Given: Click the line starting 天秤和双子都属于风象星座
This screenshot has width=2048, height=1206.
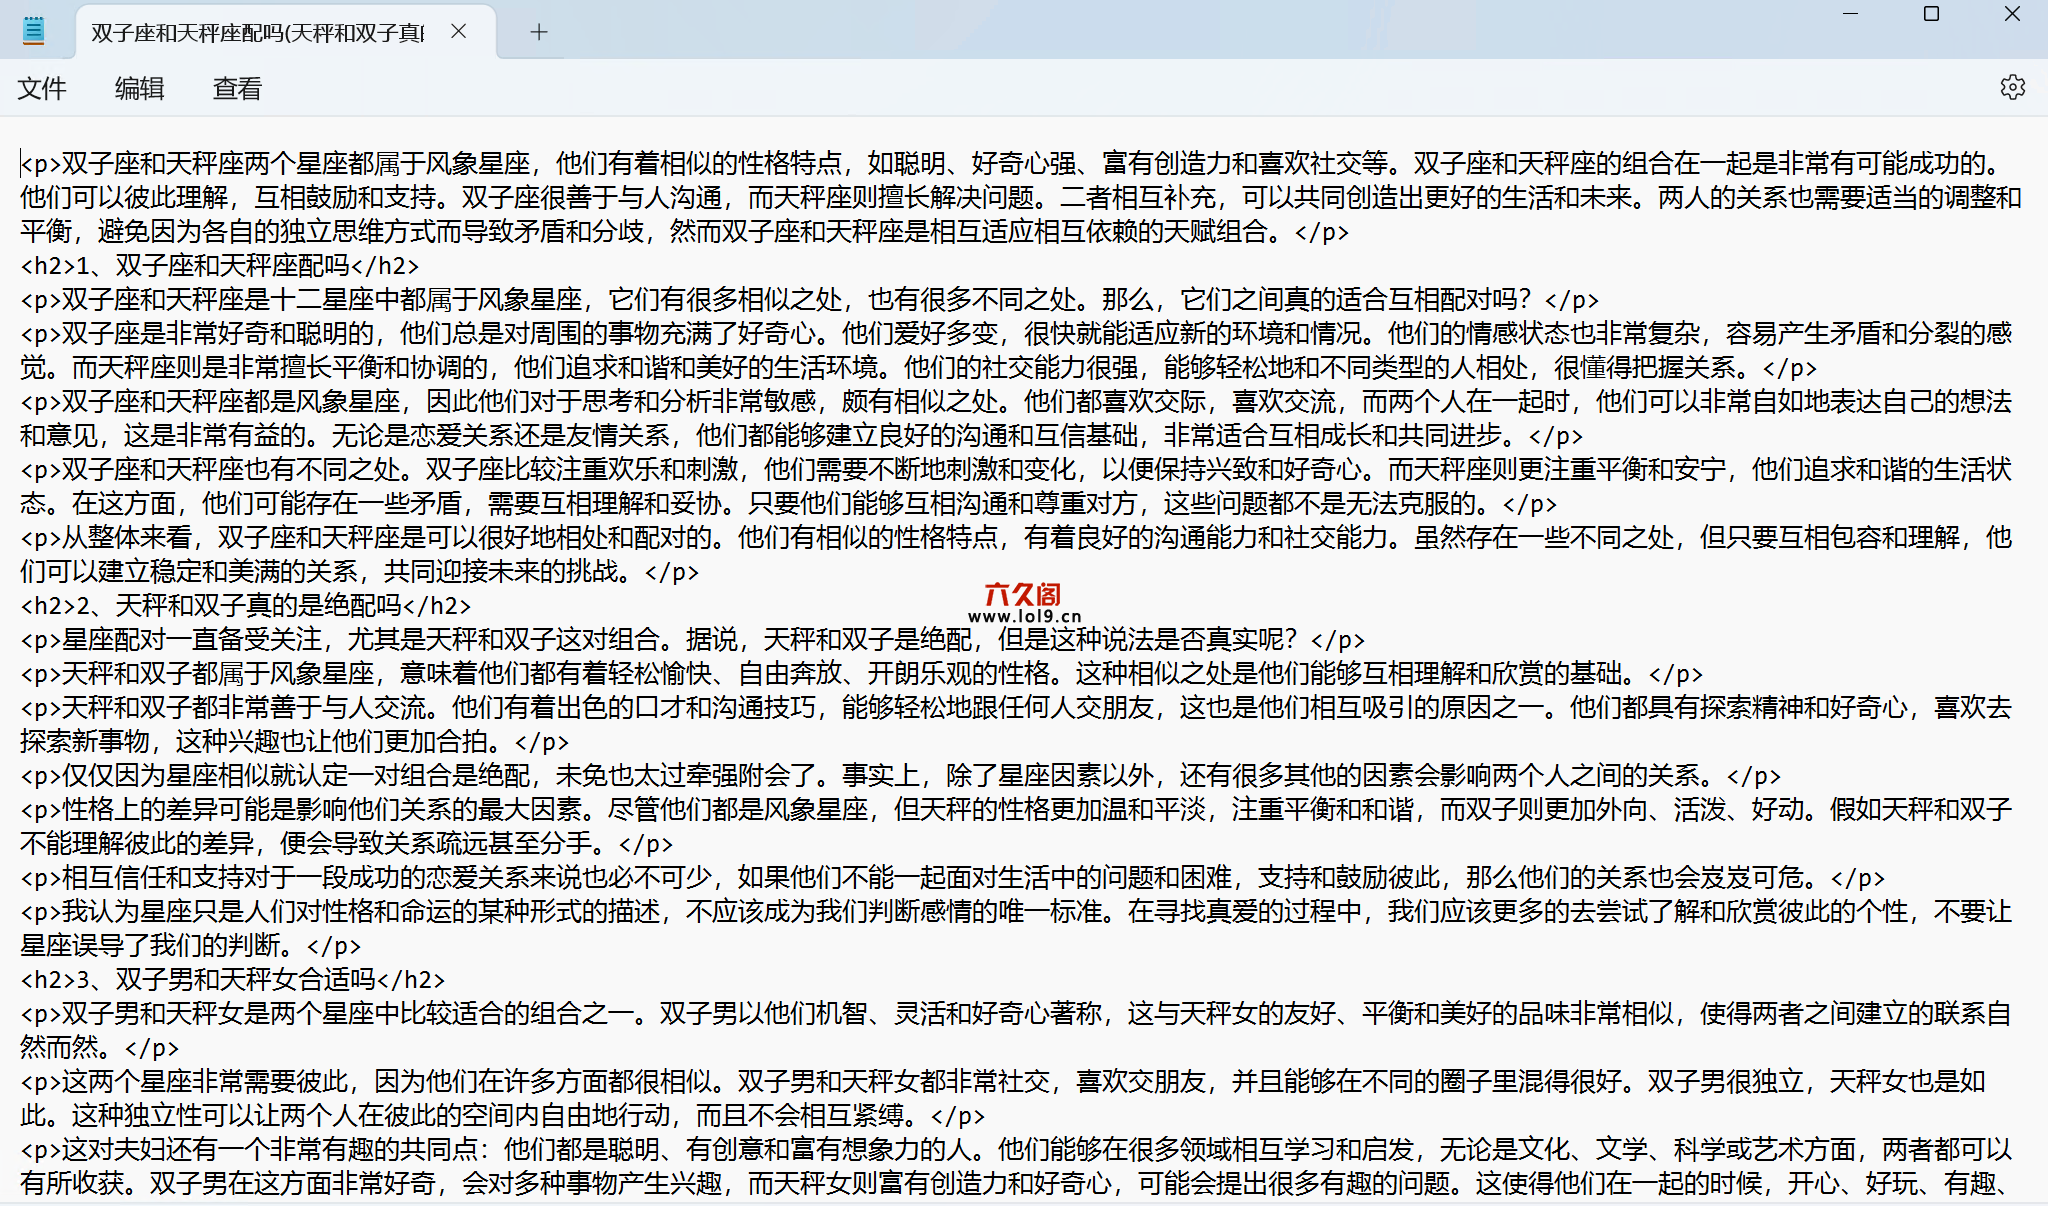Looking at the screenshot, I should (862, 674).
